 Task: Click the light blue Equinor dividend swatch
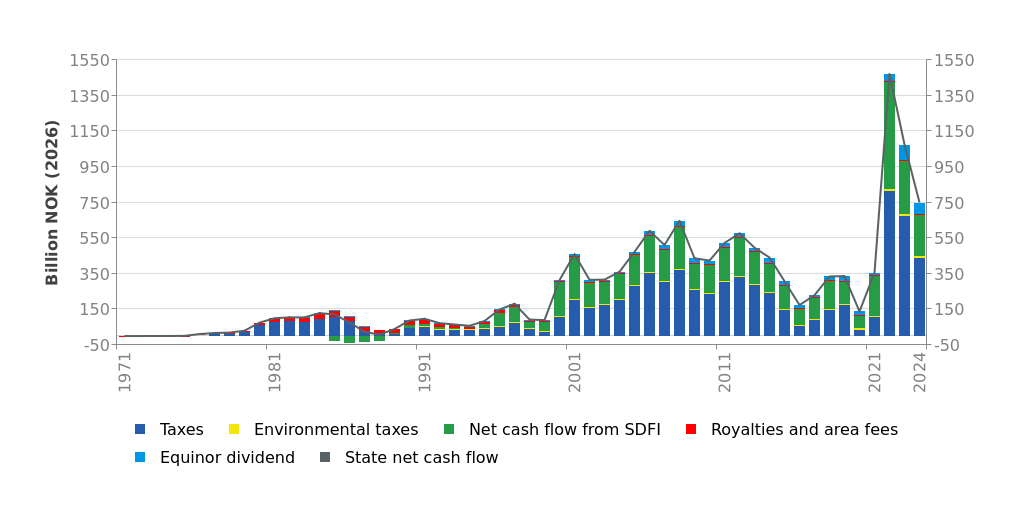140,458
